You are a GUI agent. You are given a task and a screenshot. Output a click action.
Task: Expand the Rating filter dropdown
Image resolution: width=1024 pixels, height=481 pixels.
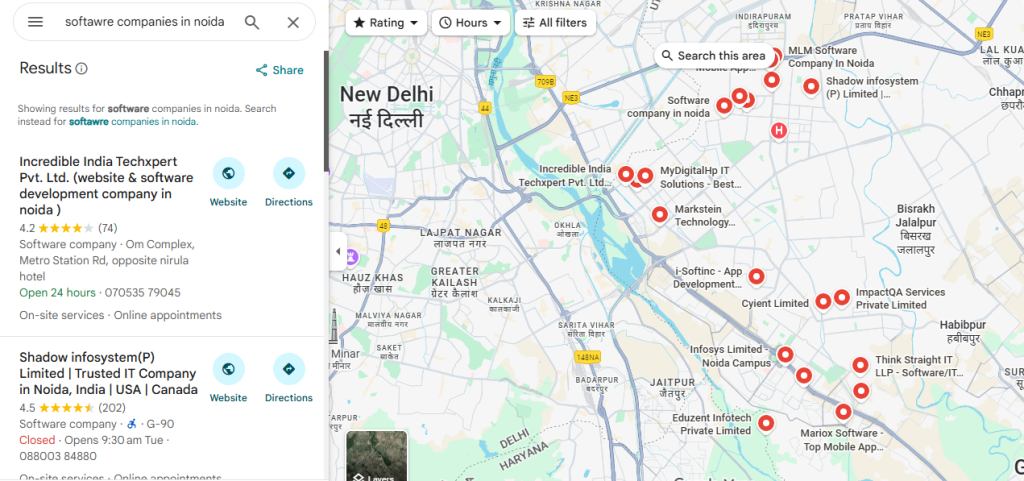point(386,23)
